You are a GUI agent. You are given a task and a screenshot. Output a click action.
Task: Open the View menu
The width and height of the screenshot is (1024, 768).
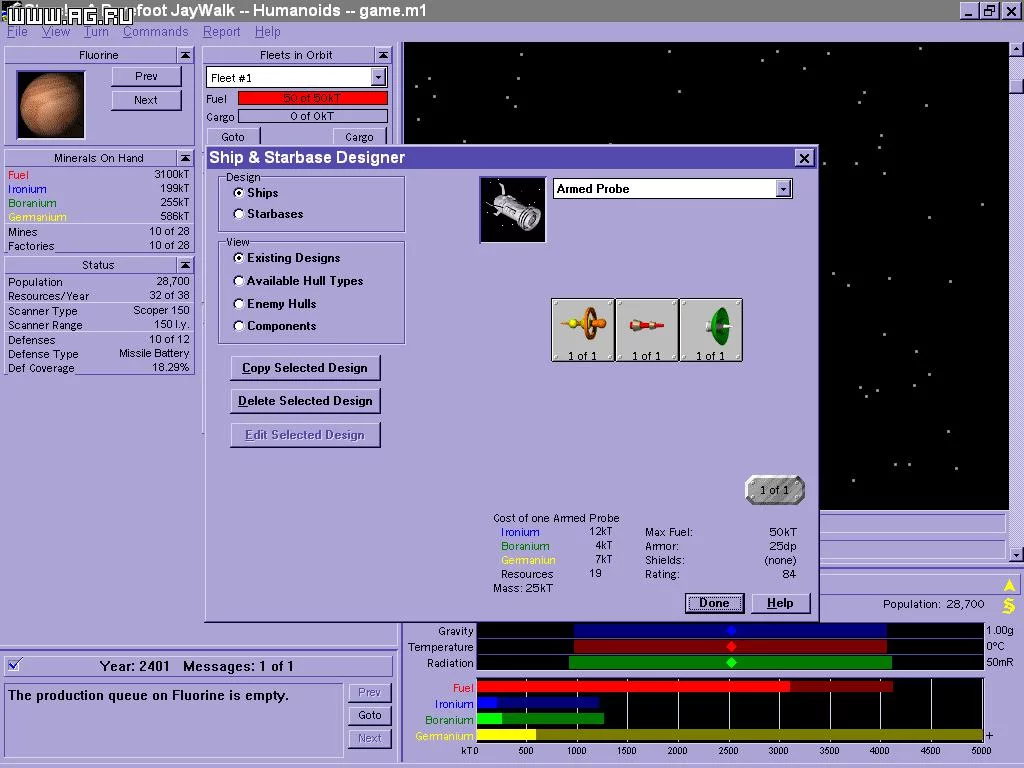point(56,31)
